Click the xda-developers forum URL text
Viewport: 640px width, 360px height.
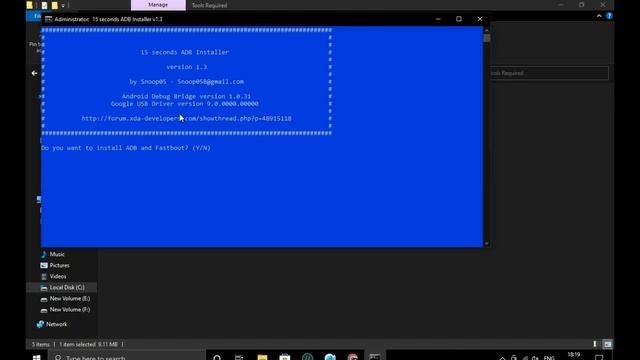pyautogui.click(x=187, y=118)
